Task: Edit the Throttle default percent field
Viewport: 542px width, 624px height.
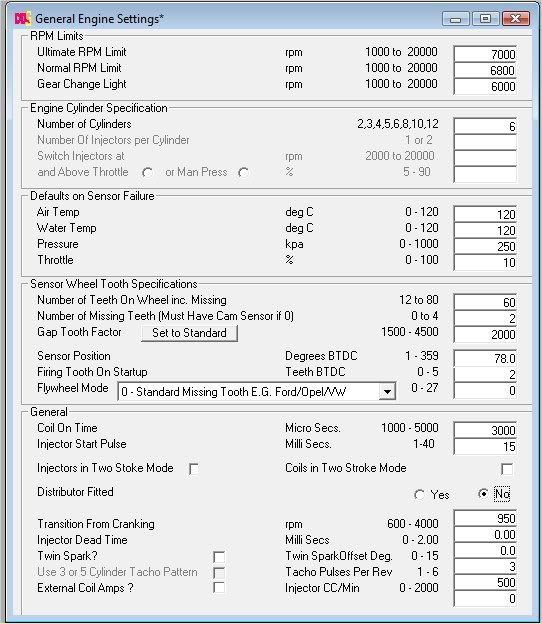Action: 485,262
